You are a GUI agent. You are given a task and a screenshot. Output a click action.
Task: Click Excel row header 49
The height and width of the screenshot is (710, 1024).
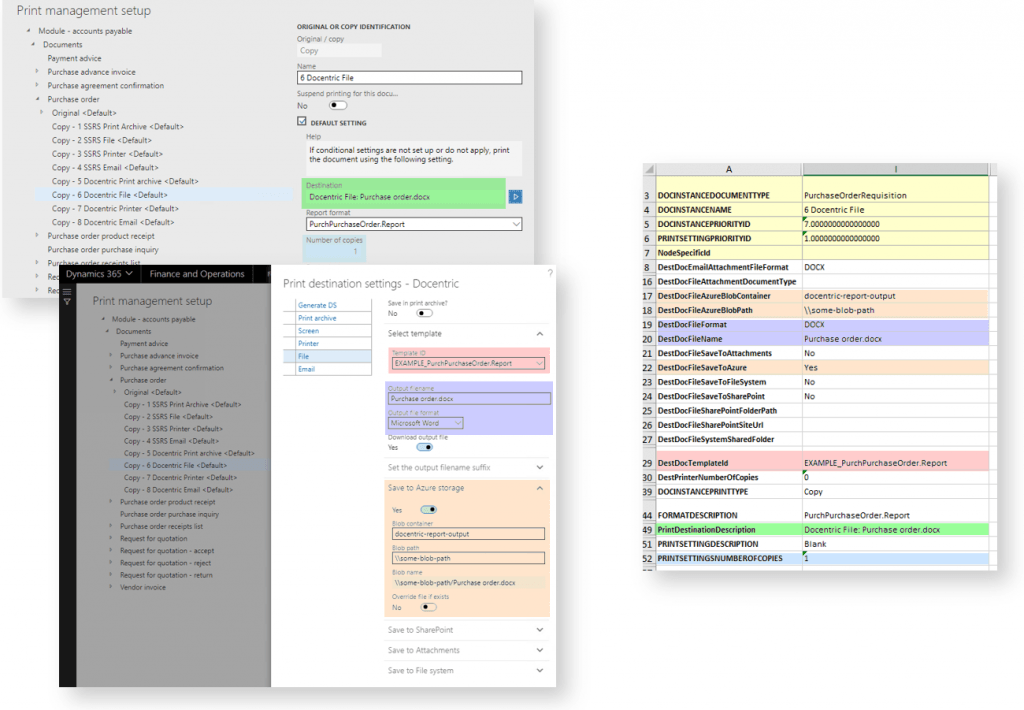coord(647,530)
